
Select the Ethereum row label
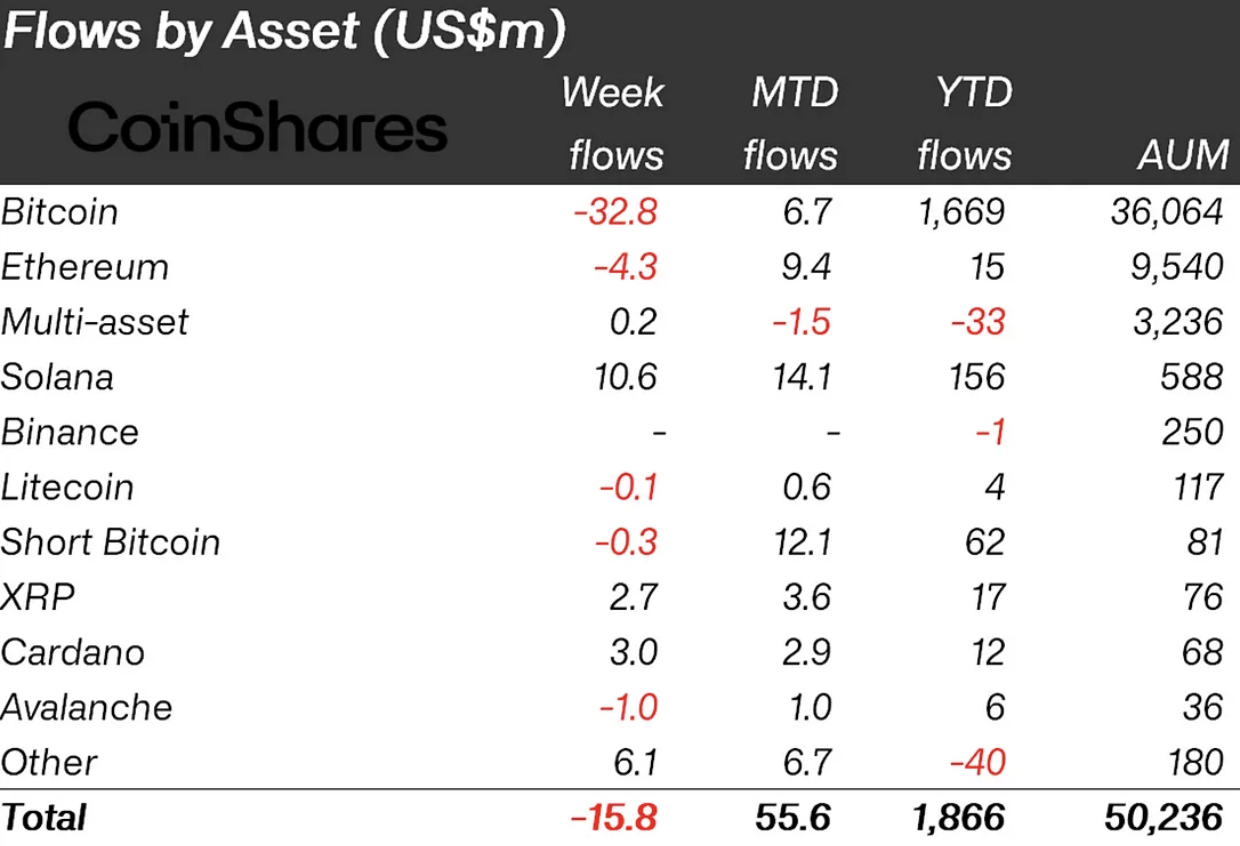pos(85,267)
